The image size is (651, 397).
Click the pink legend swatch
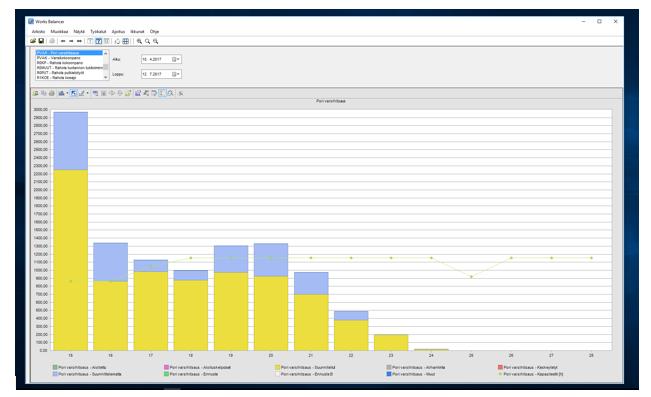tap(166, 367)
